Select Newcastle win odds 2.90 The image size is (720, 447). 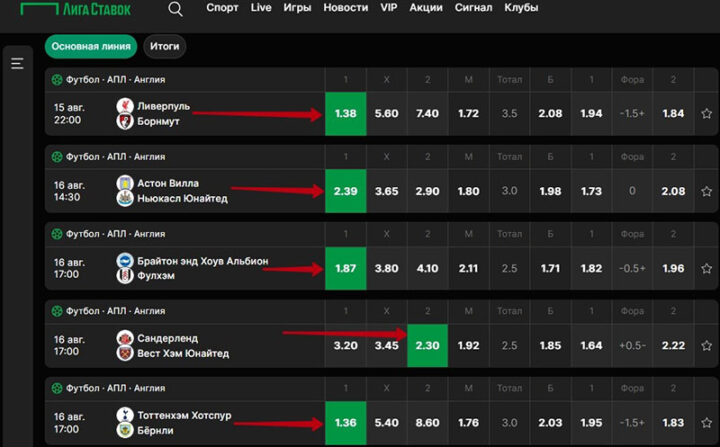tap(428, 191)
